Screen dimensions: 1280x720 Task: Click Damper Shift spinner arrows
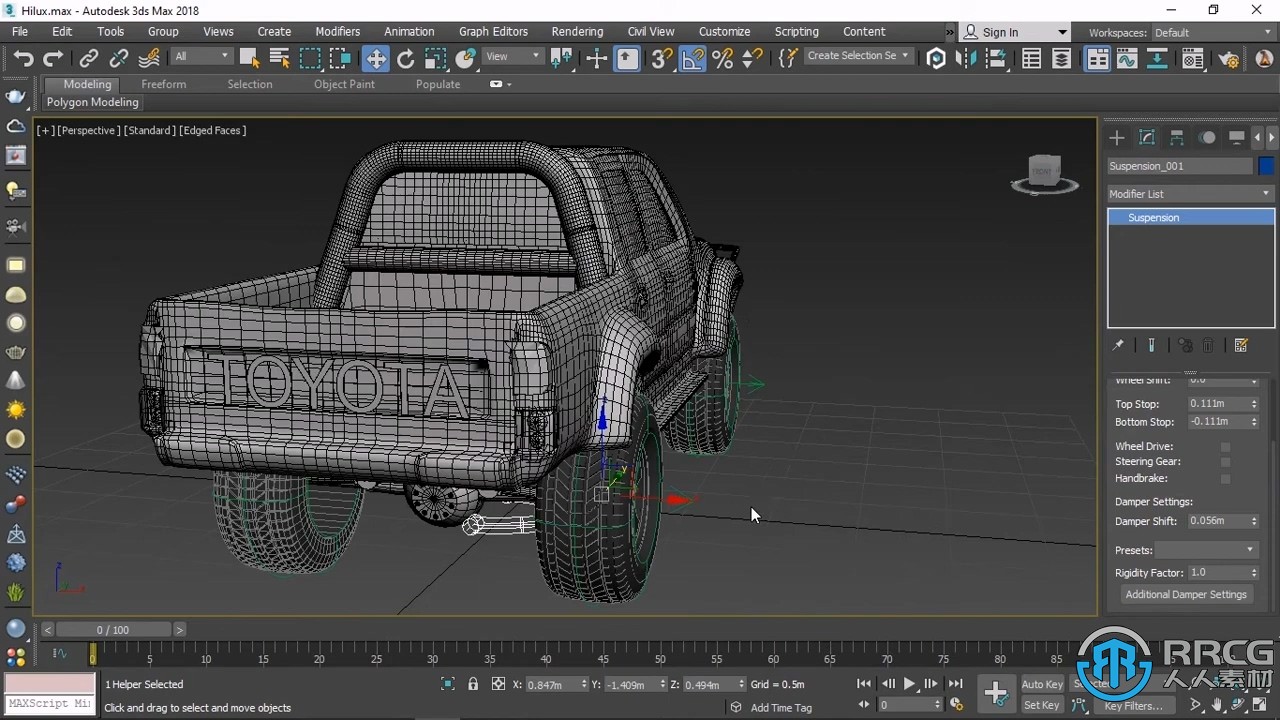(1254, 521)
